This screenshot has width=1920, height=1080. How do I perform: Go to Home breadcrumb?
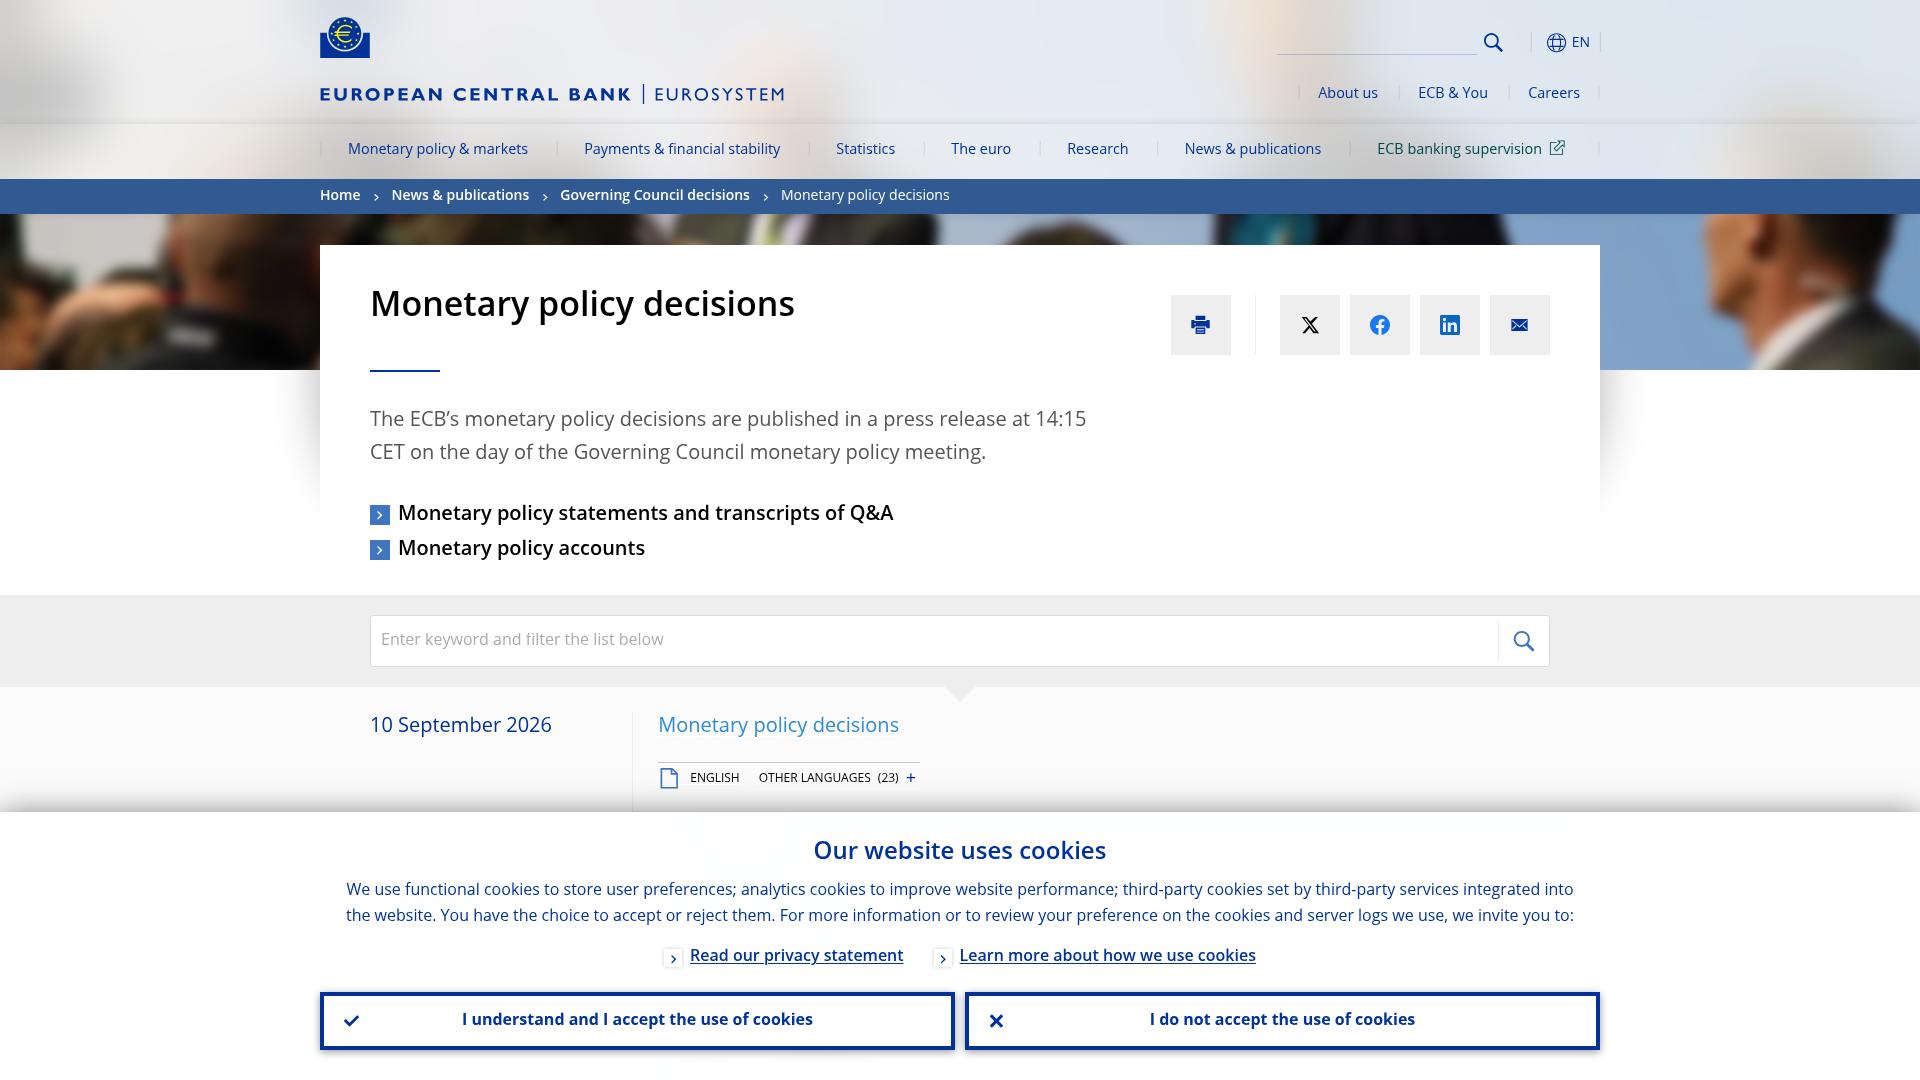340,195
